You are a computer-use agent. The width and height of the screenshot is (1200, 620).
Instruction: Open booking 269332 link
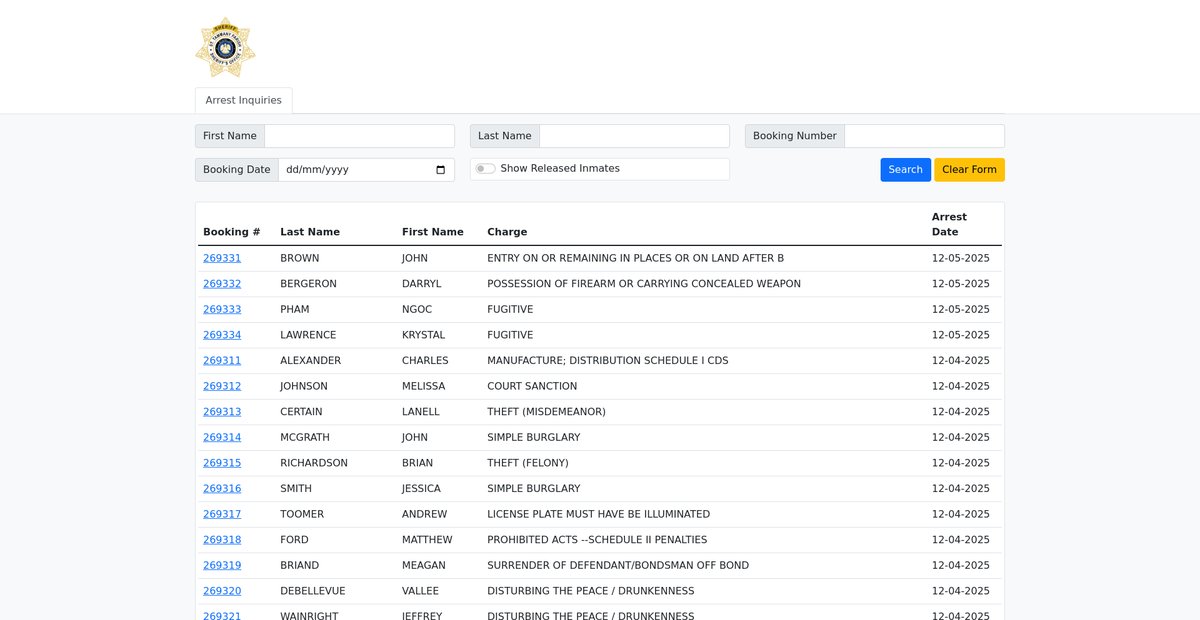(x=222, y=284)
